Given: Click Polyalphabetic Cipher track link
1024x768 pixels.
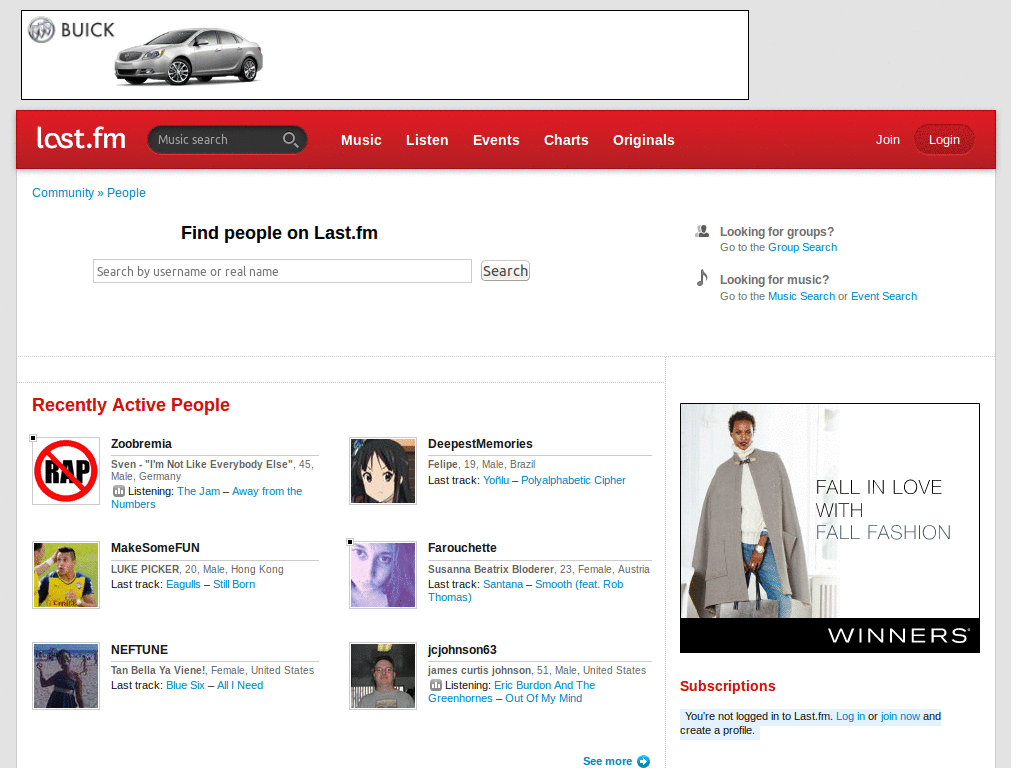Looking at the screenshot, I should click(573, 480).
